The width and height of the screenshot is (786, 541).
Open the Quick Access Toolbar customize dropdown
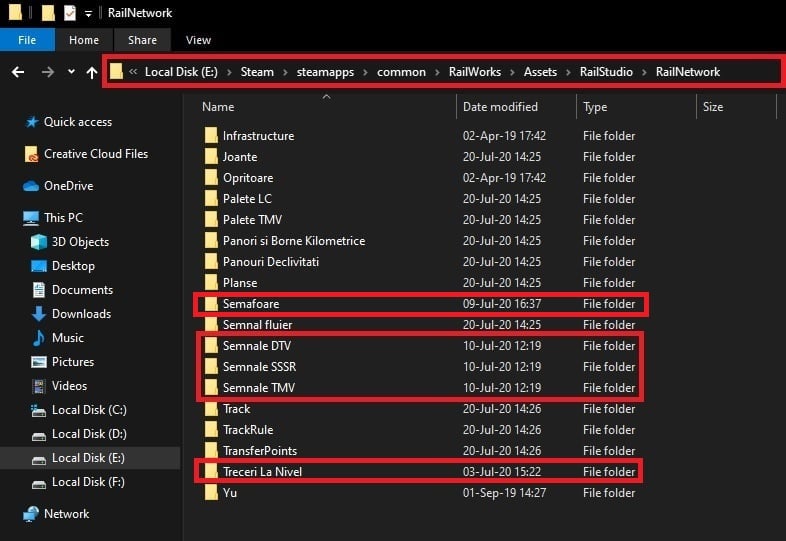(88, 13)
